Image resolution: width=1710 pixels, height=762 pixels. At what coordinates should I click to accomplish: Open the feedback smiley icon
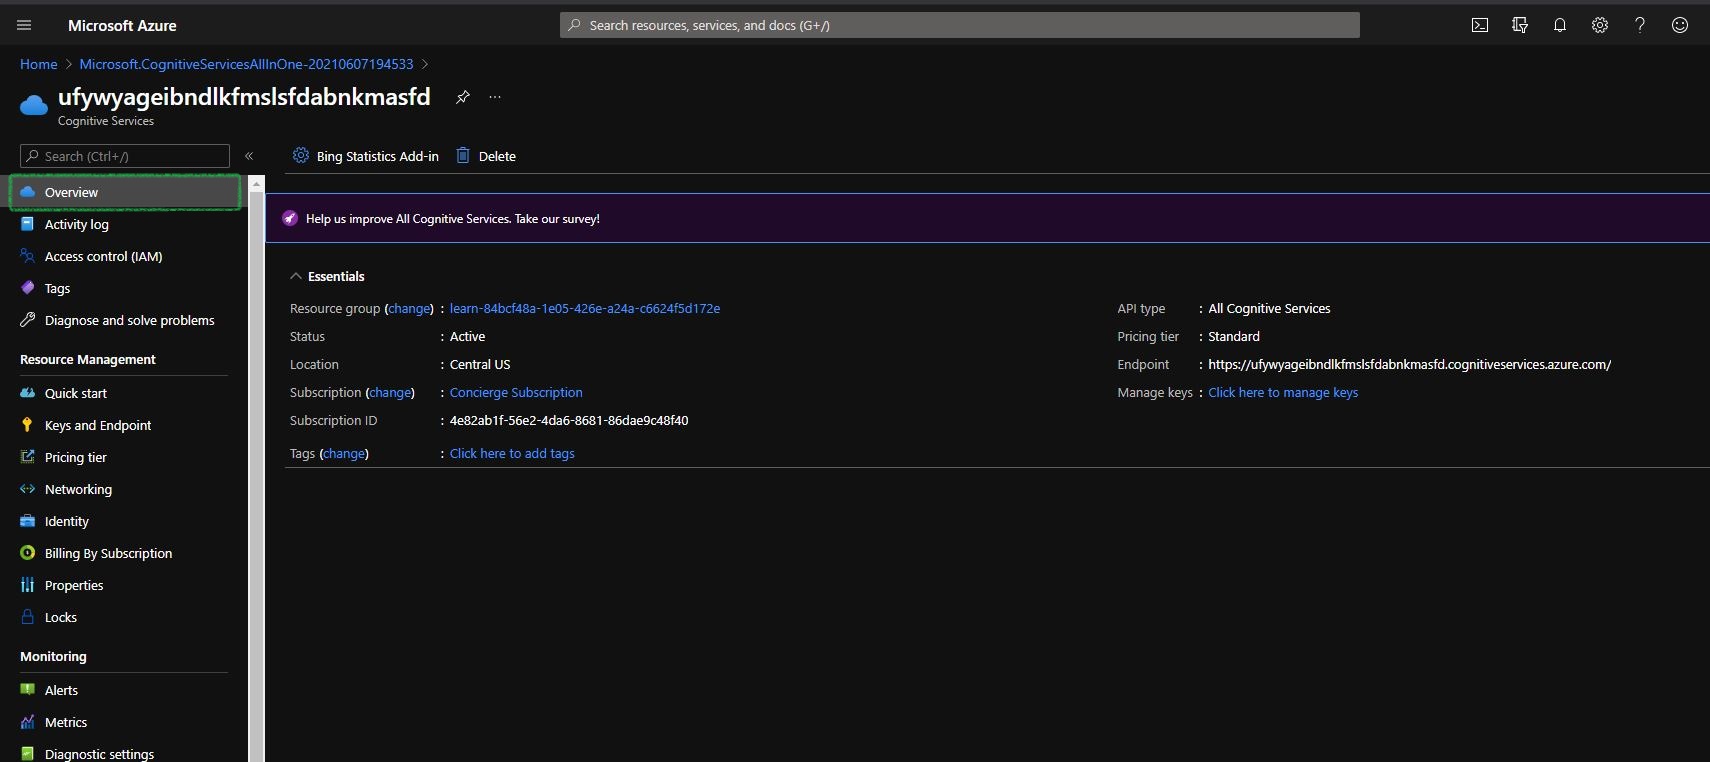tap(1680, 25)
